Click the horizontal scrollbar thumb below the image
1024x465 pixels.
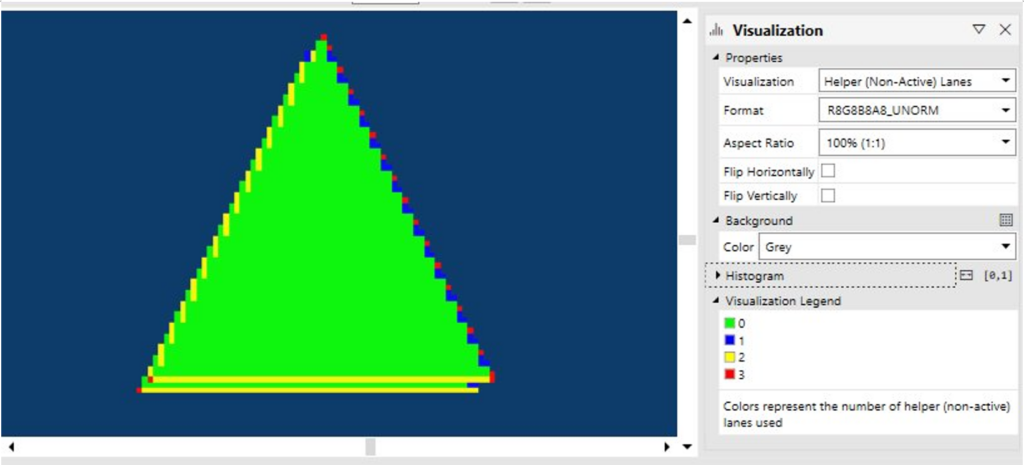[370, 446]
